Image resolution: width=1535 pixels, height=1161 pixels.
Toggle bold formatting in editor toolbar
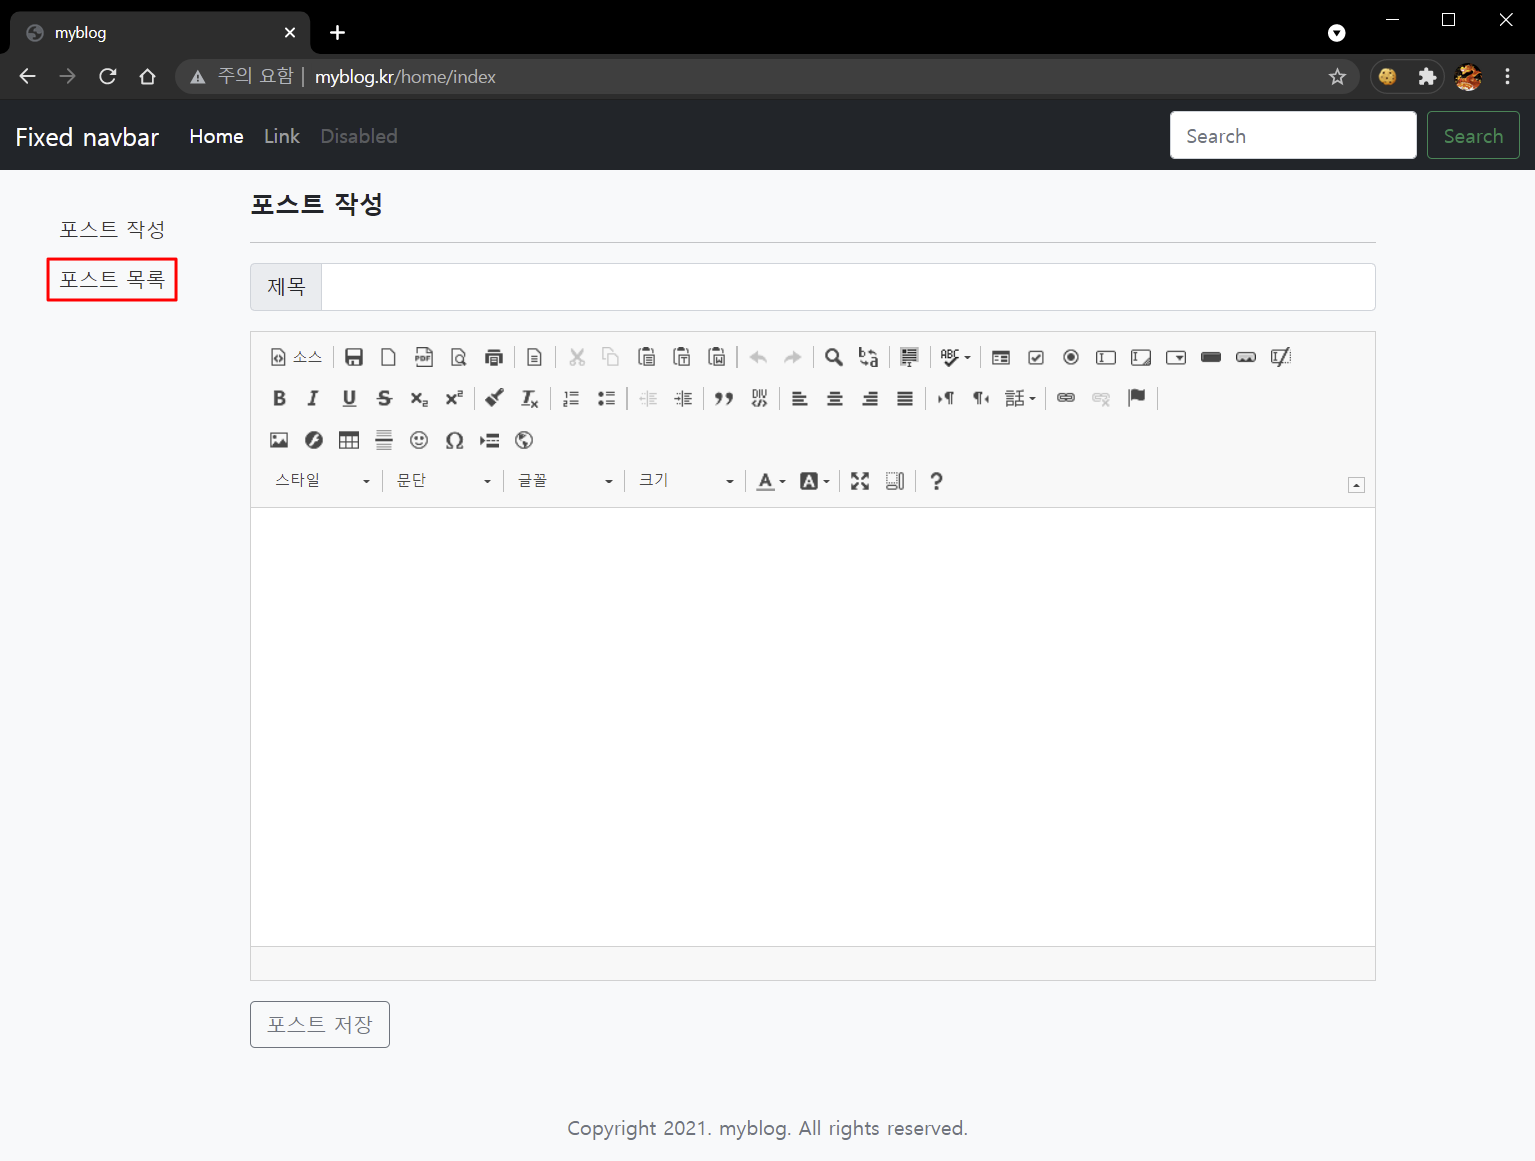click(x=279, y=398)
